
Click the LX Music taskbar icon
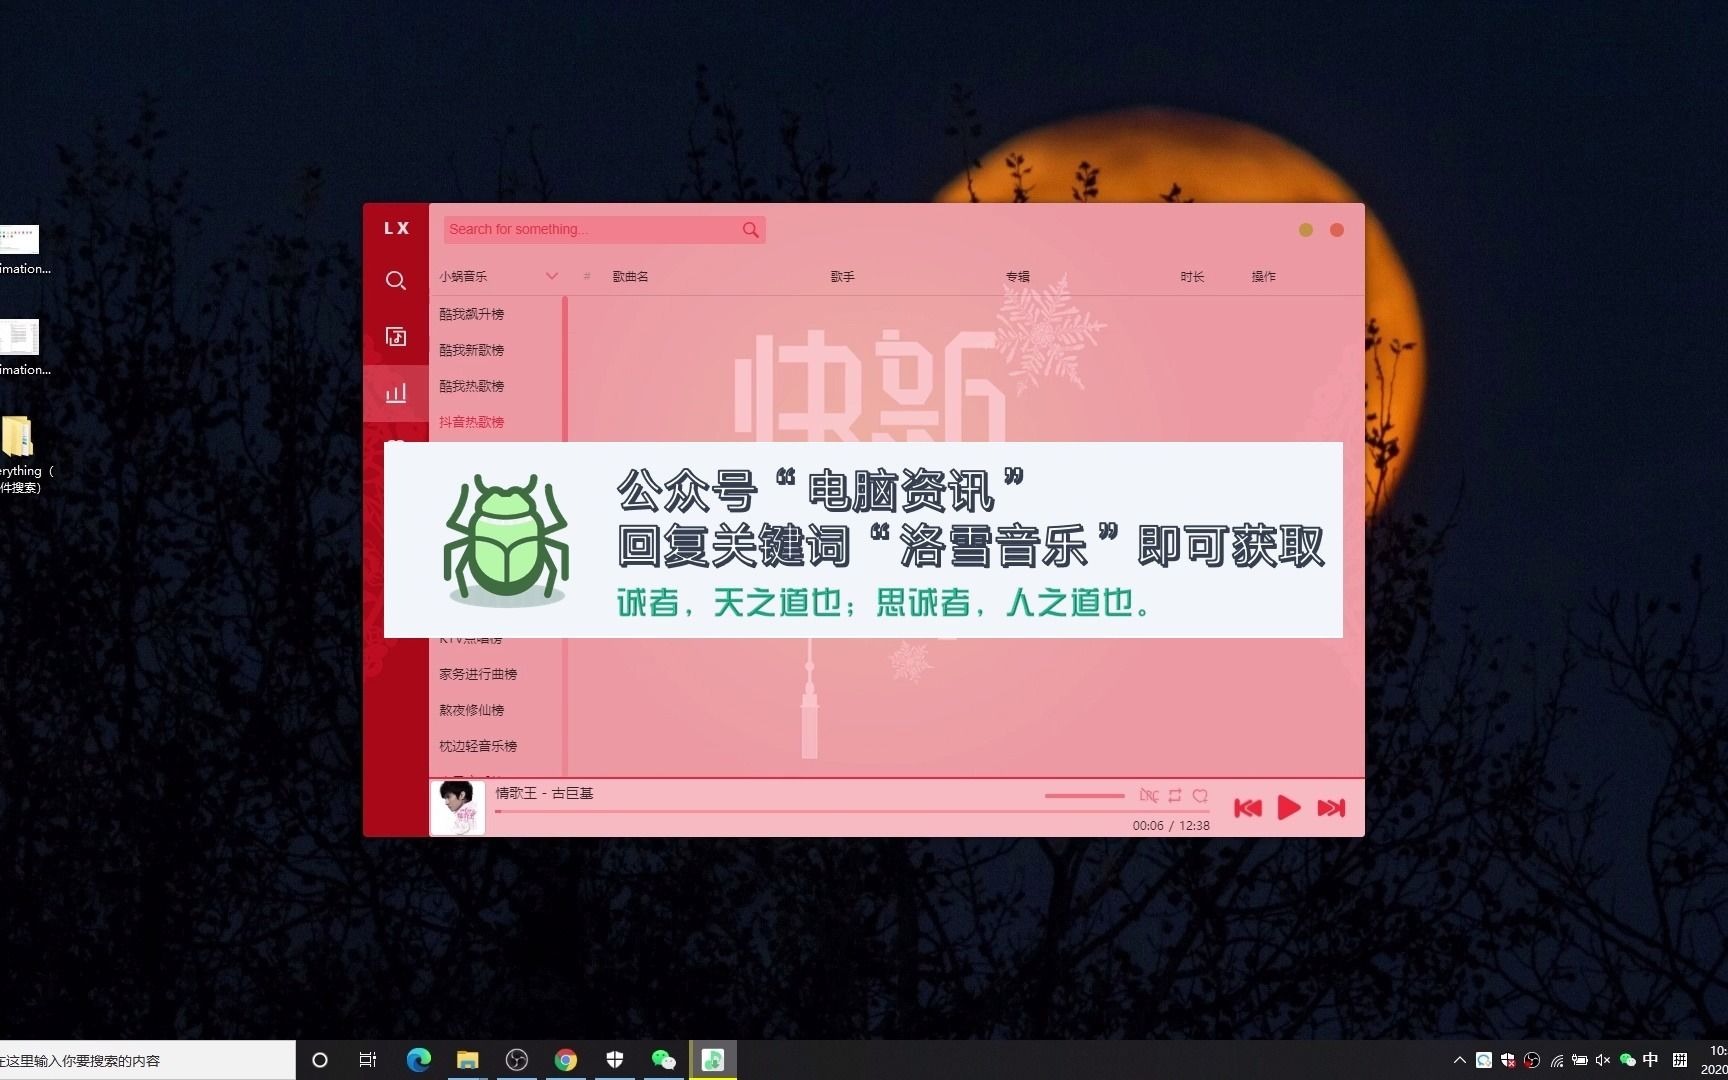[x=713, y=1060]
